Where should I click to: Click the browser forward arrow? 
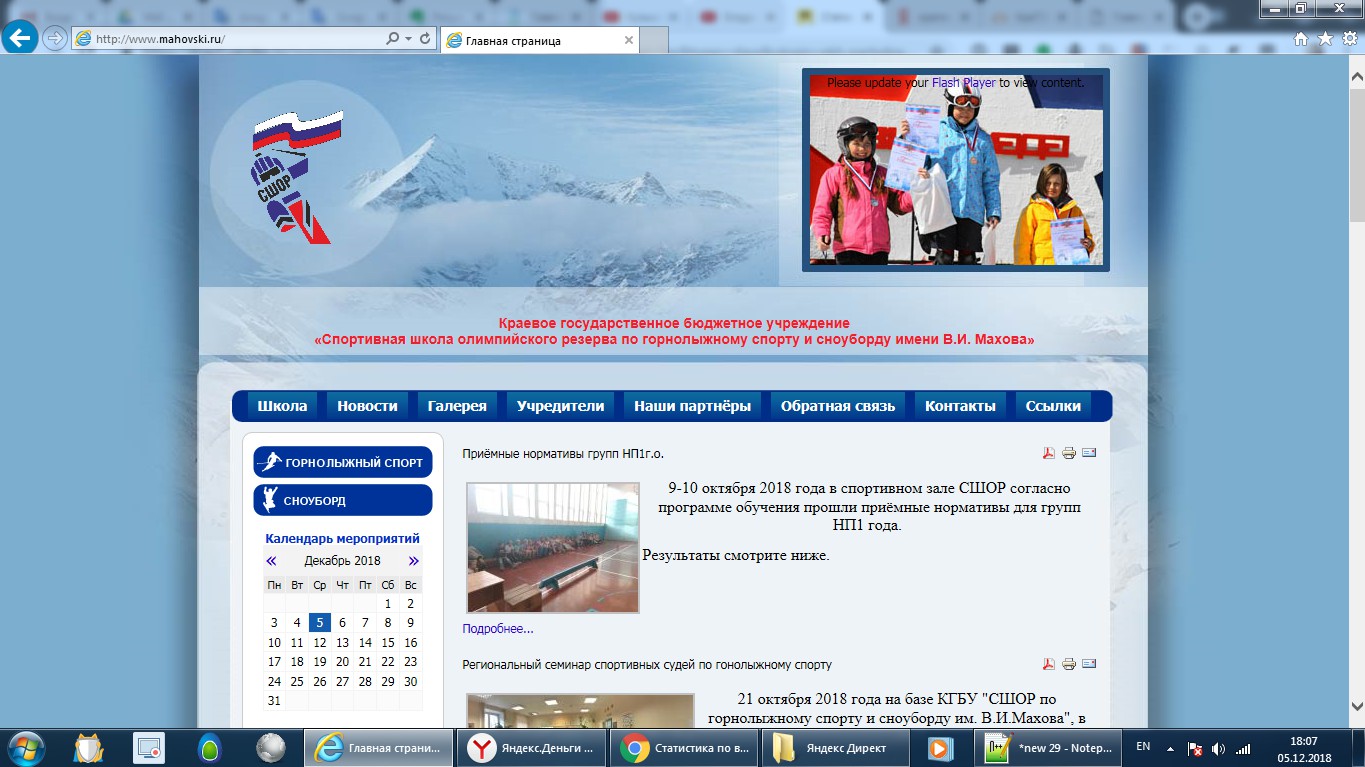coord(54,38)
